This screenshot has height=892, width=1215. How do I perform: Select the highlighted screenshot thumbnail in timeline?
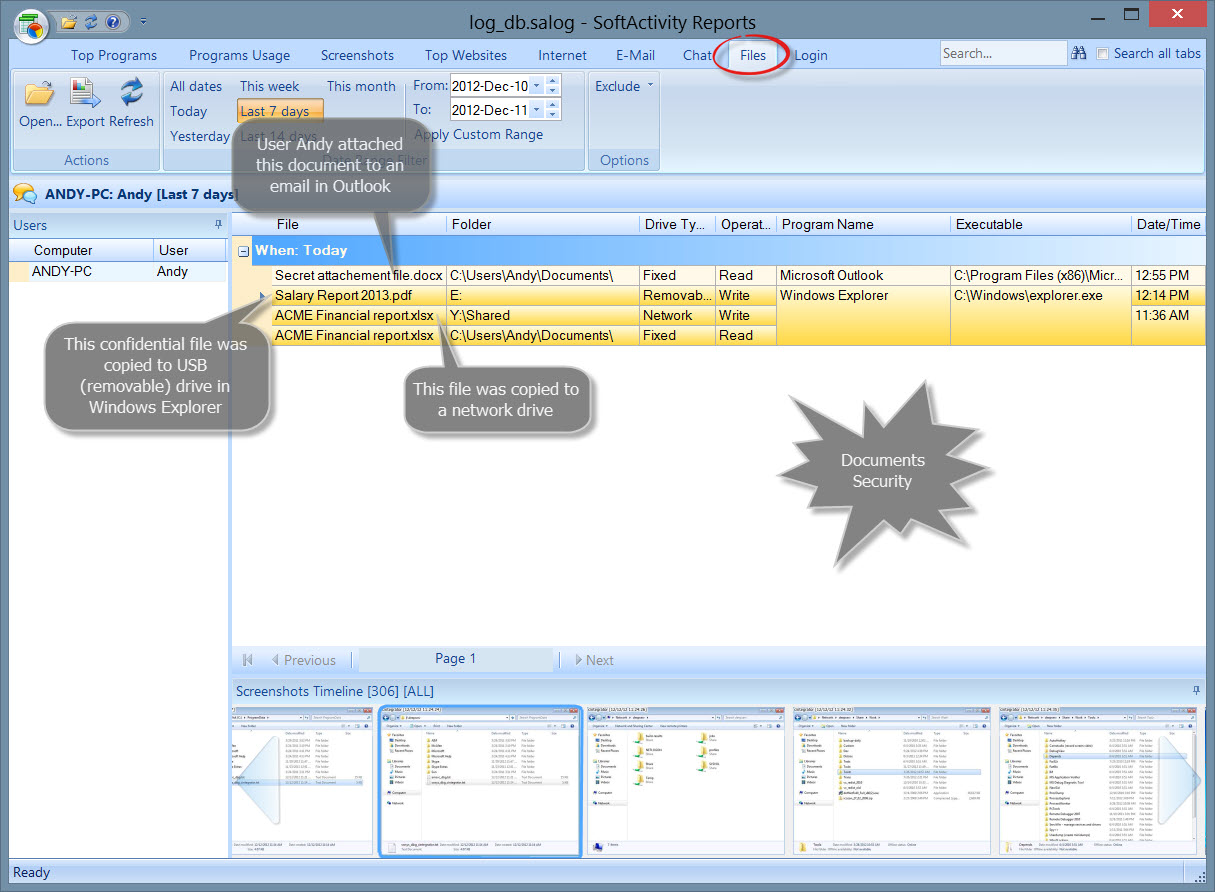[x=481, y=781]
